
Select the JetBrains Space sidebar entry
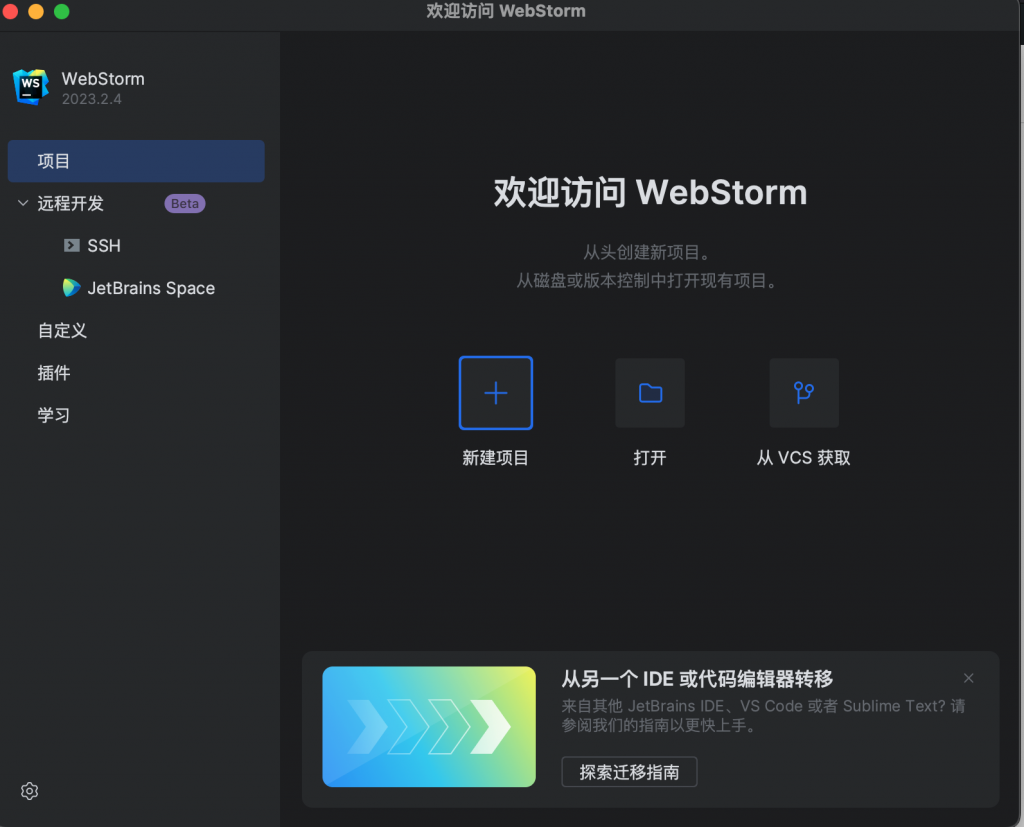[151, 288]
